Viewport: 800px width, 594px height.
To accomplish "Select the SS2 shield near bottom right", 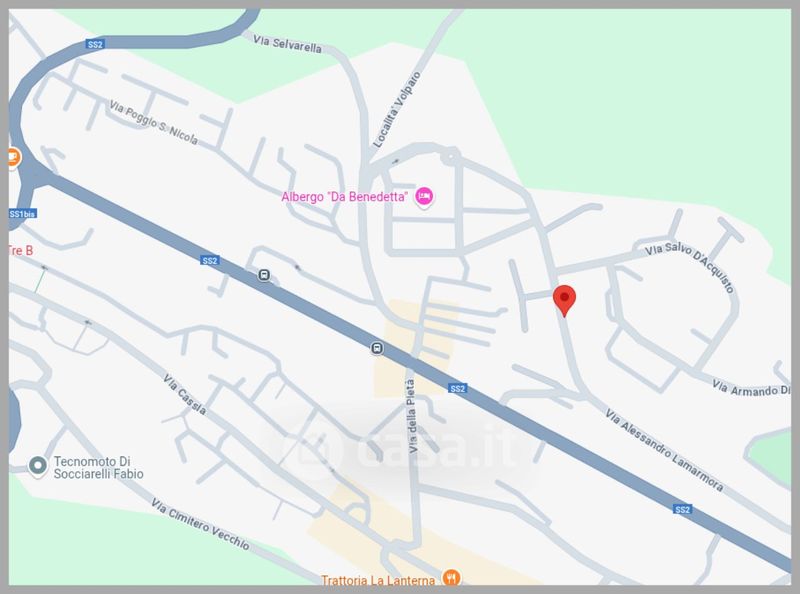I will pyautogui.click(x=682, y=509).
